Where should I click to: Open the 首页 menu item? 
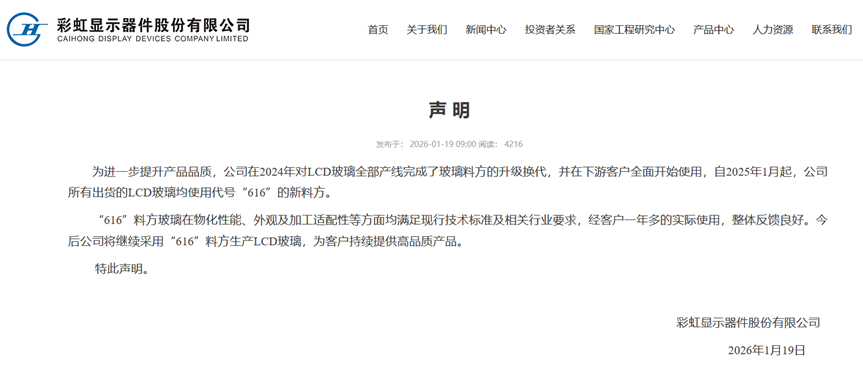pyautogui.click(x=378, y=30)
